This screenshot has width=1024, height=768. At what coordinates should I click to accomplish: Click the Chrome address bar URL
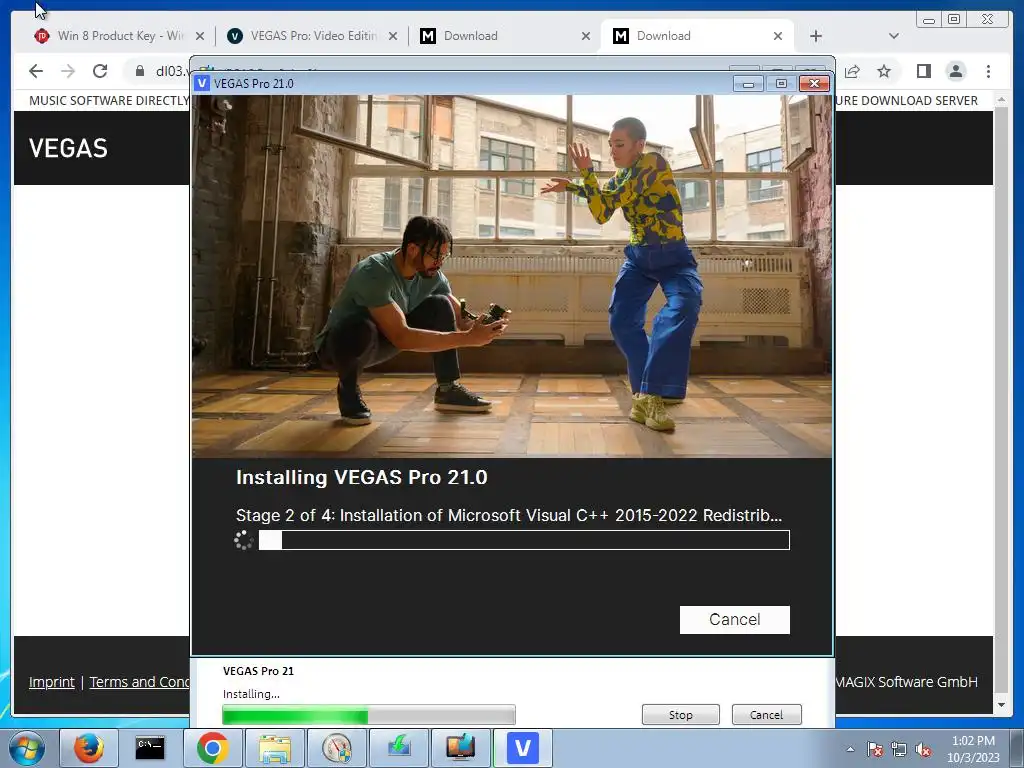pos(170,71)
